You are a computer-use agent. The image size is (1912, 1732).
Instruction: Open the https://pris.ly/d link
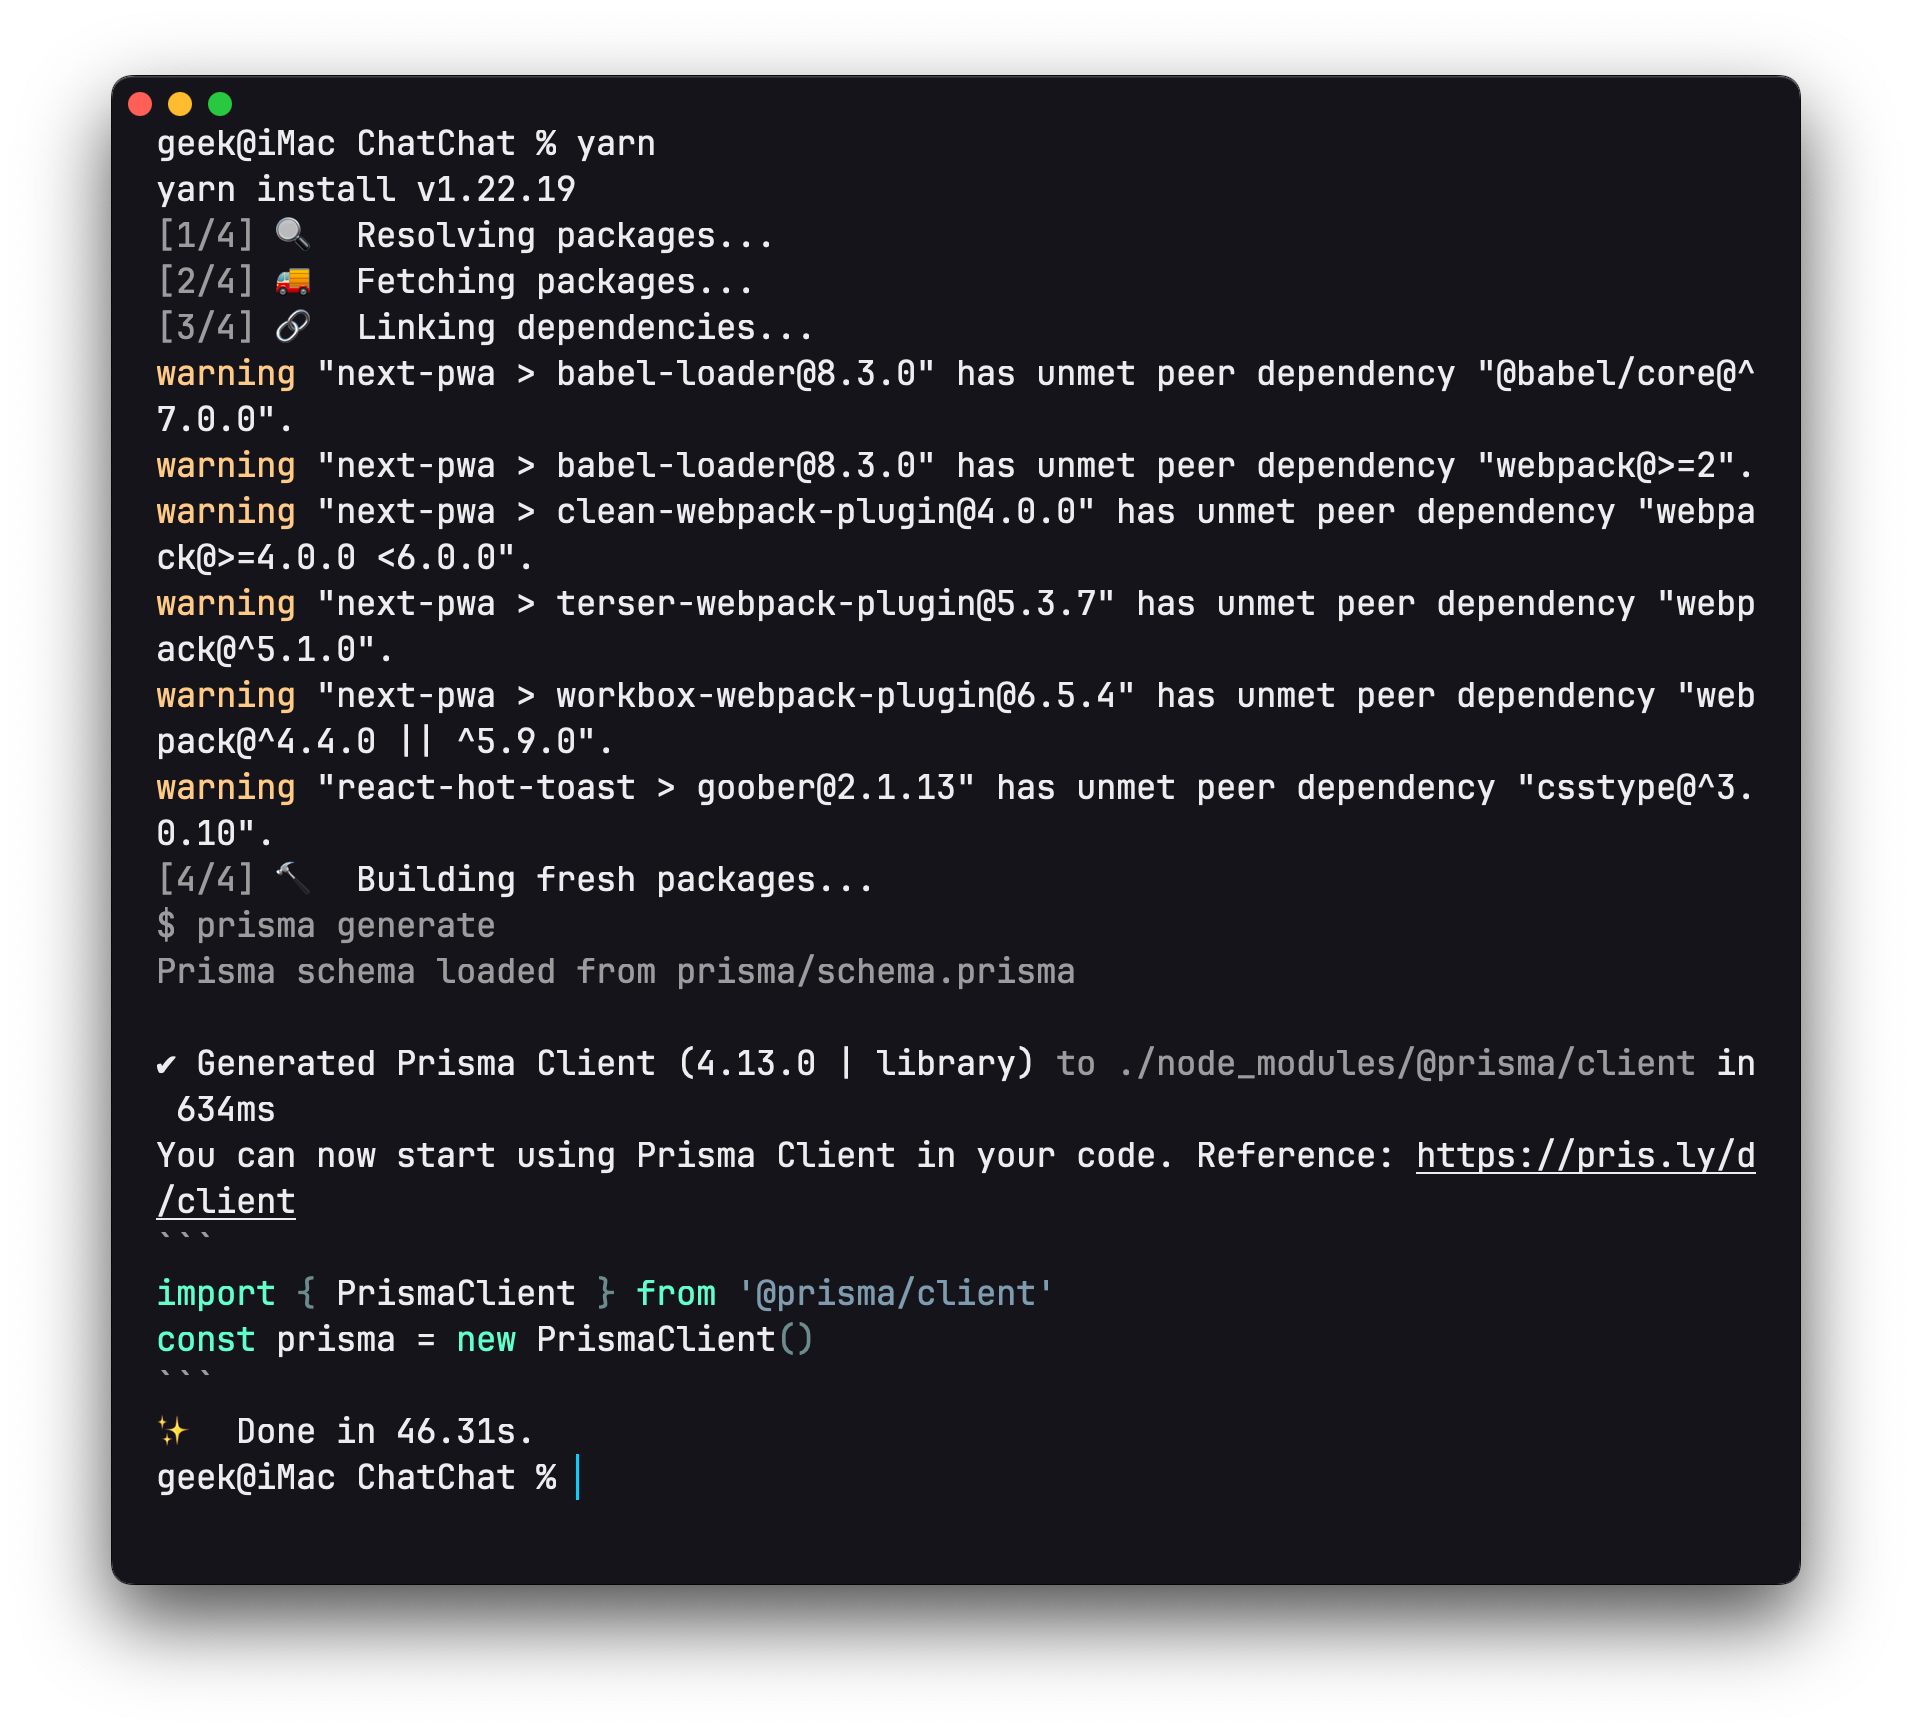[1585, 1156]
